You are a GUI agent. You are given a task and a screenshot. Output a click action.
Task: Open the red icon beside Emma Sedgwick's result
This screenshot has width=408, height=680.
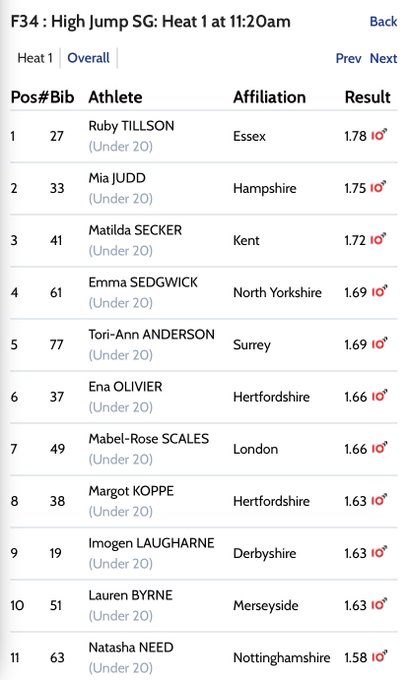[x=379, y=291]
